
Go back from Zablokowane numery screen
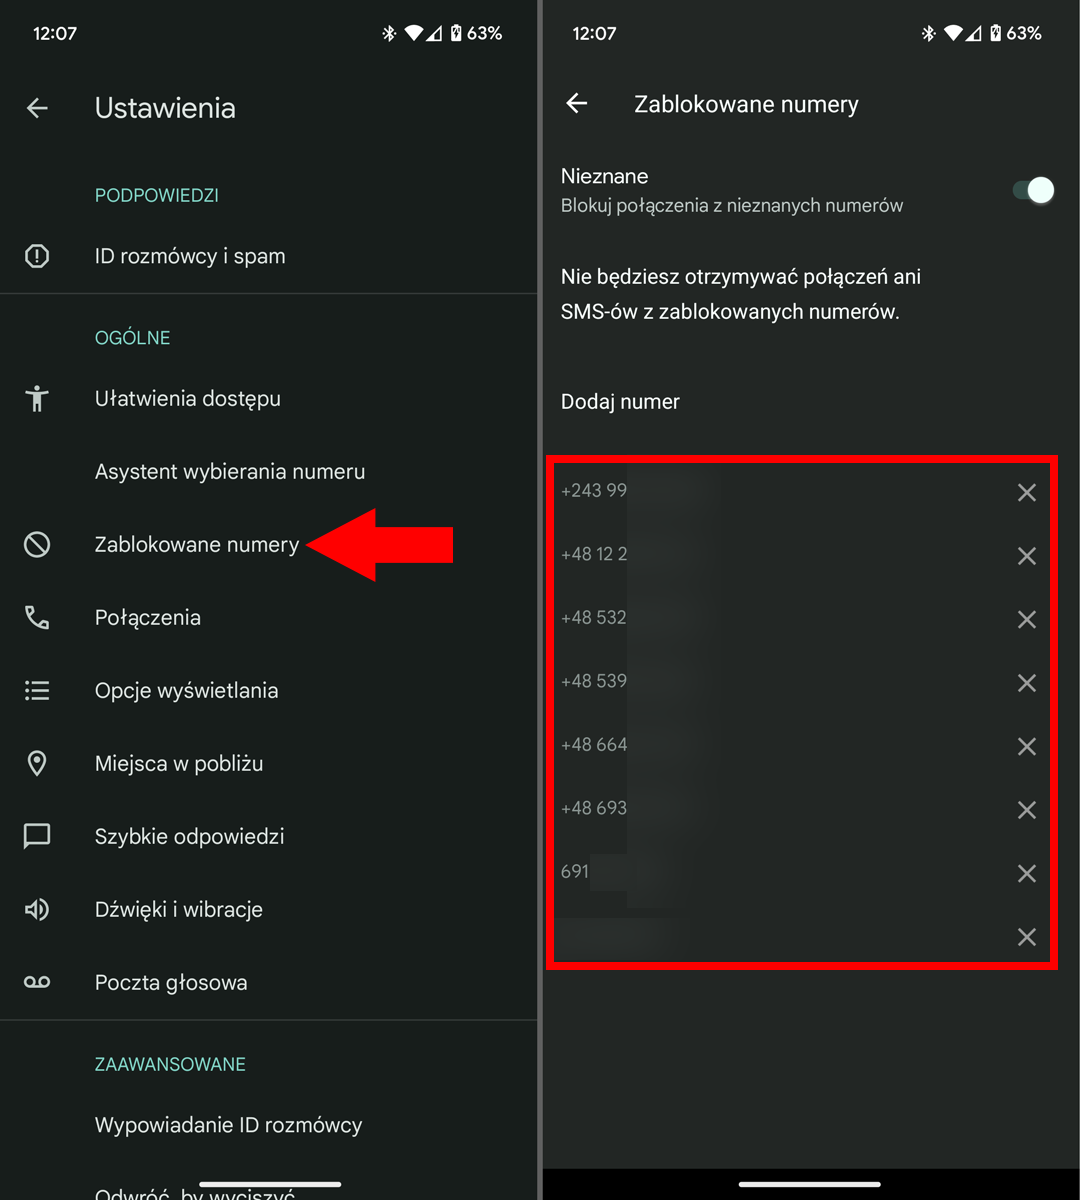[577, 104]
